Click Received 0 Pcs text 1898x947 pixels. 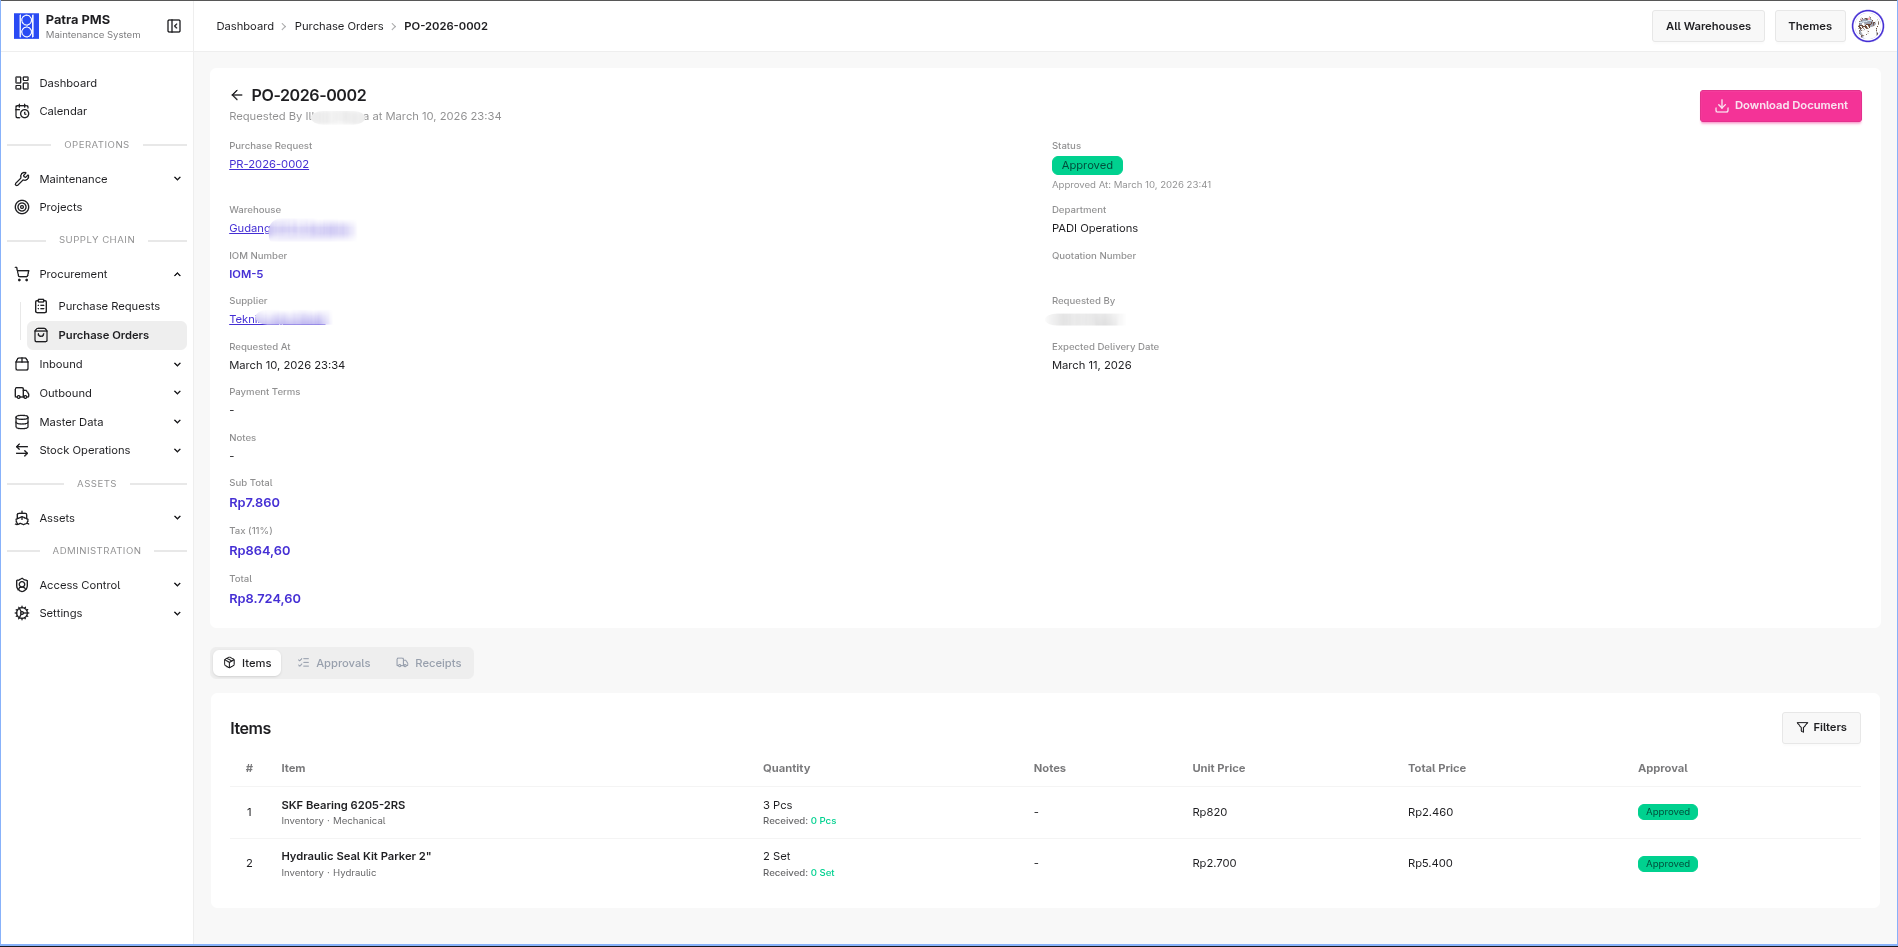799,821
